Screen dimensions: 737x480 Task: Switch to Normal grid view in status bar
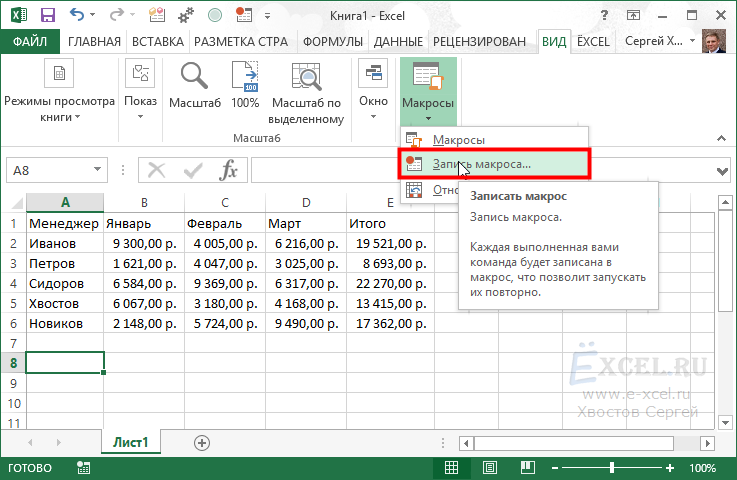pyautogui.click(x=451, y=468)
